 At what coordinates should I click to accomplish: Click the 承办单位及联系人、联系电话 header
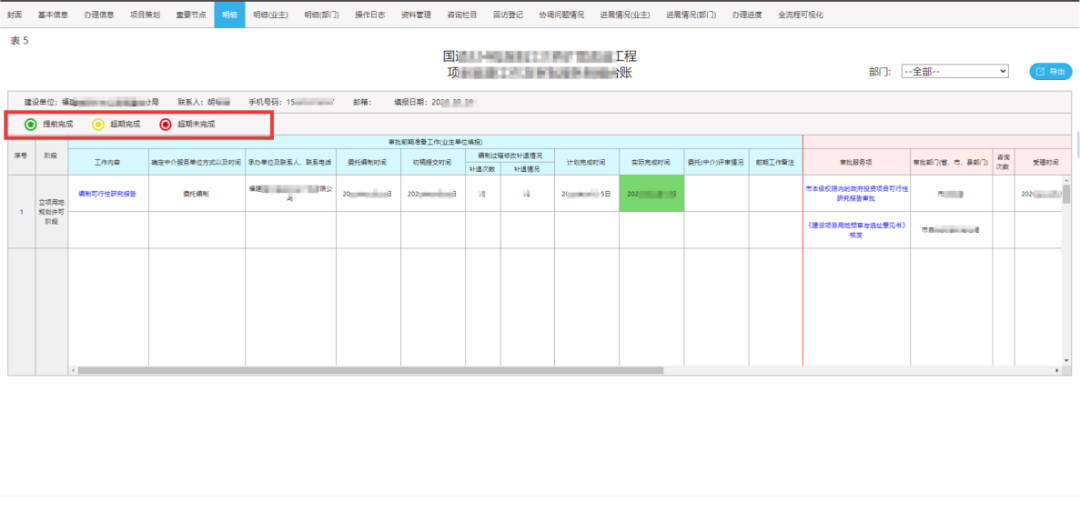click(291, 162)
